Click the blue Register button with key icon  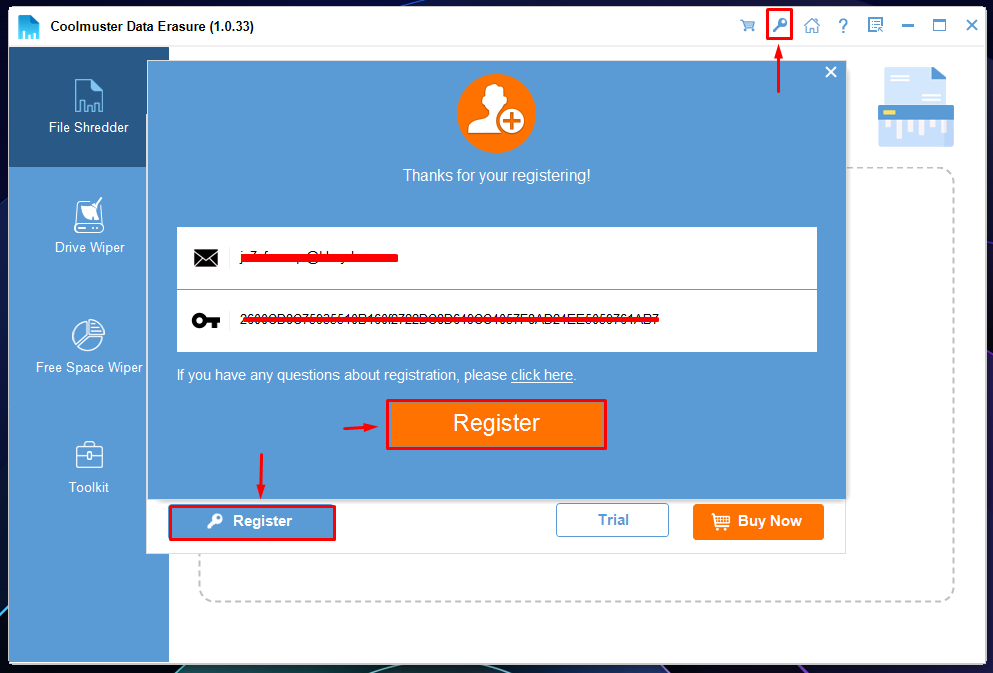point(252,522)
